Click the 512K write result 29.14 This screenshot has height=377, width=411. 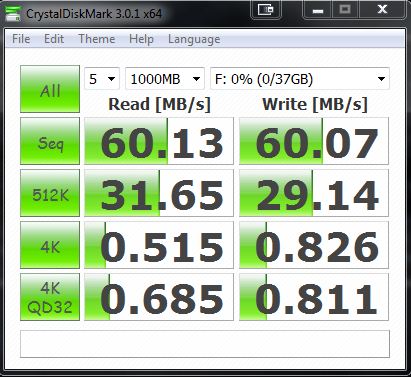coord(314,193)
